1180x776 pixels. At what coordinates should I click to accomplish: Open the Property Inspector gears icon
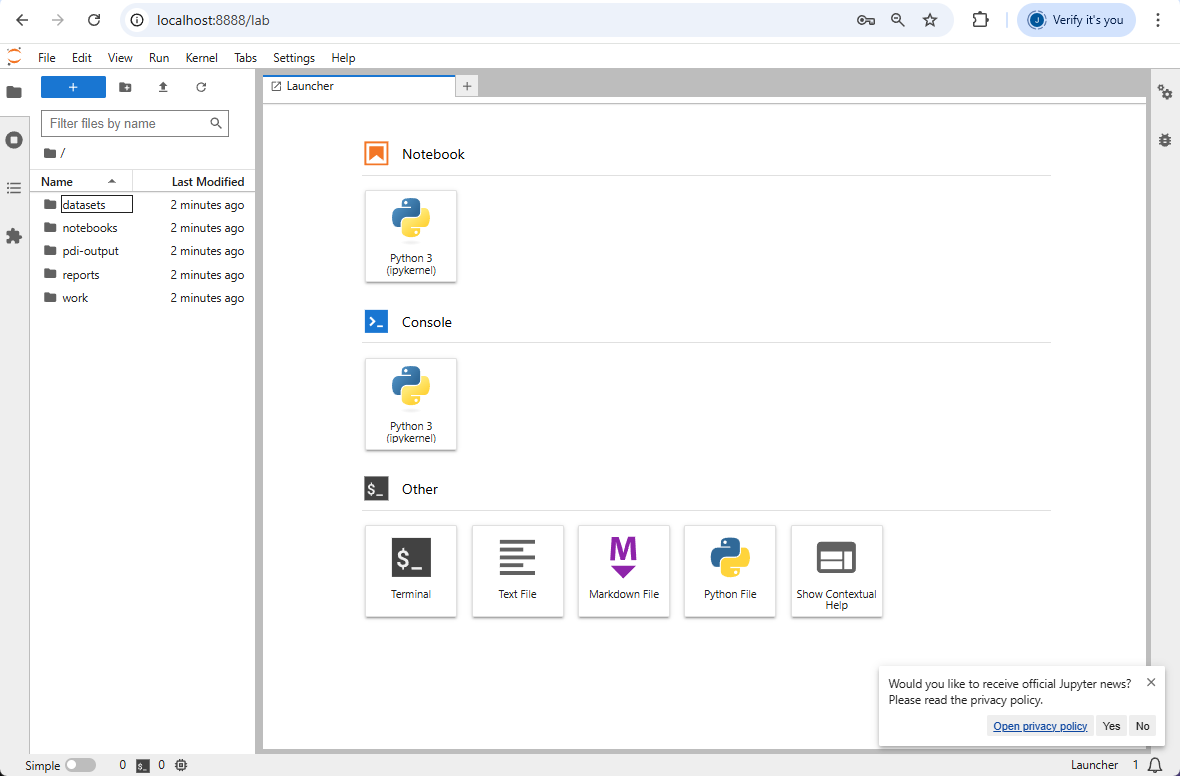1165,92
